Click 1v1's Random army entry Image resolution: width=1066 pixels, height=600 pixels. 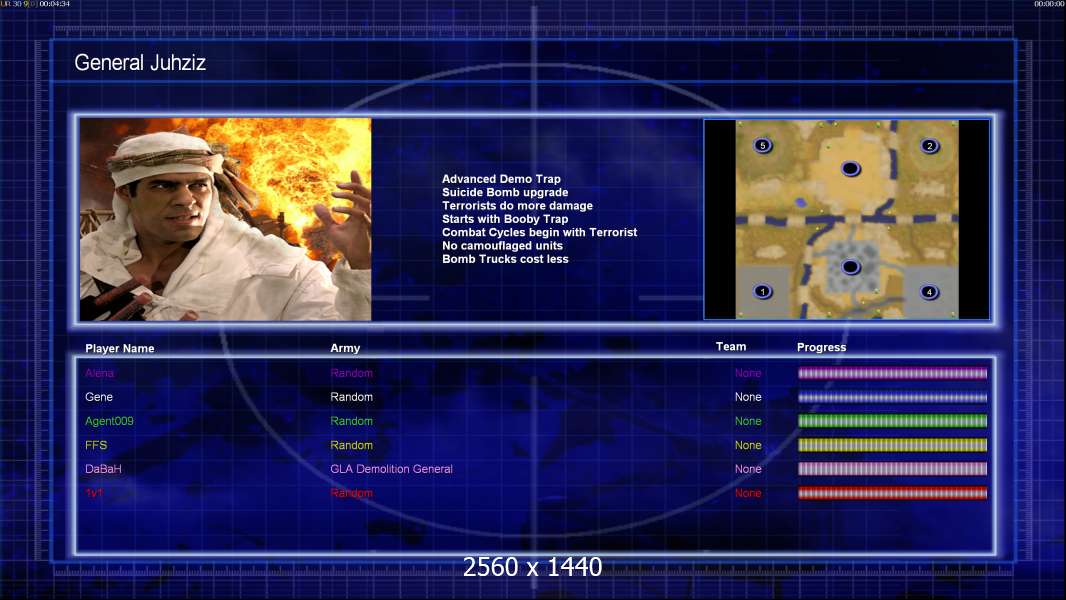coord(351,493)
